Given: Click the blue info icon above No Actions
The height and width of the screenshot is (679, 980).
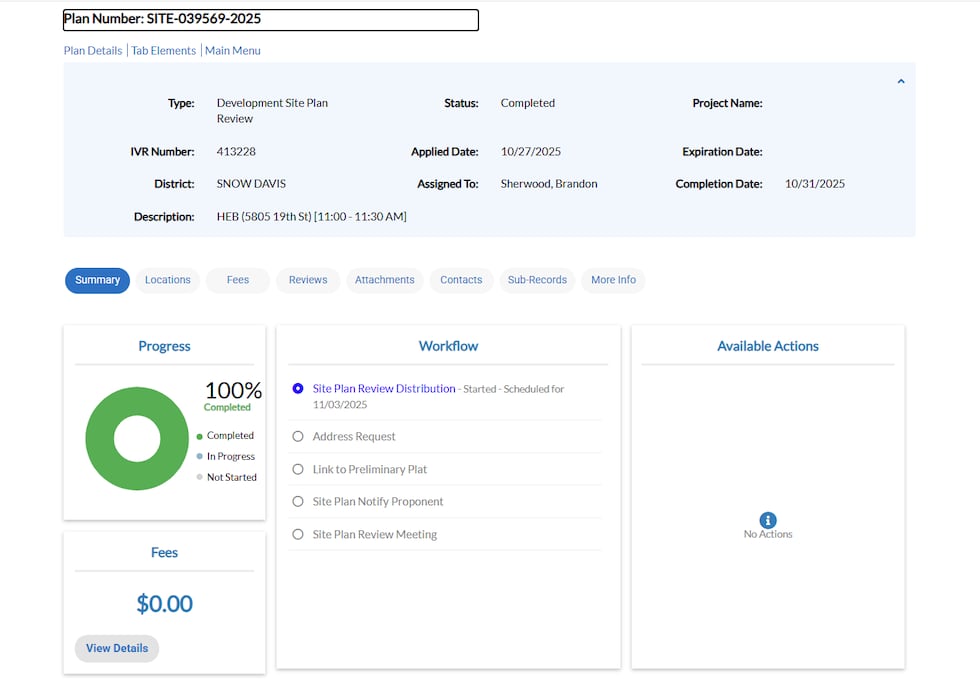Looking at the screenshot, I should click(768, 520).
